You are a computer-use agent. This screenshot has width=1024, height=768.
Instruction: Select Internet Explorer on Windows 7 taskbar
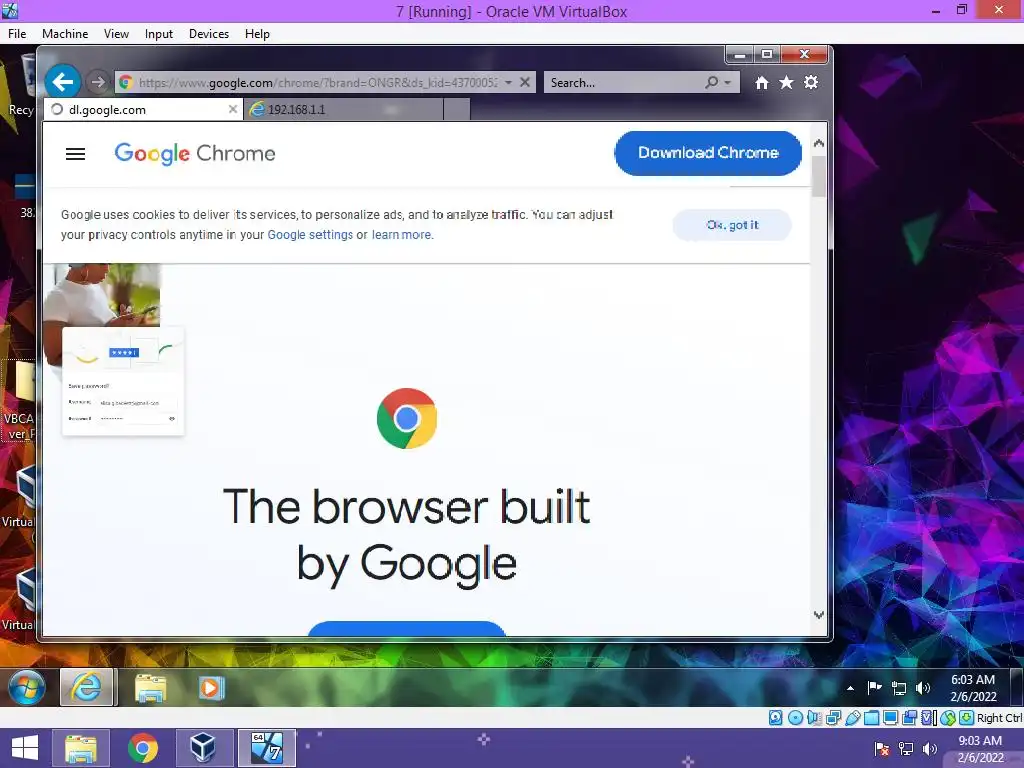[x=88, y=687]
